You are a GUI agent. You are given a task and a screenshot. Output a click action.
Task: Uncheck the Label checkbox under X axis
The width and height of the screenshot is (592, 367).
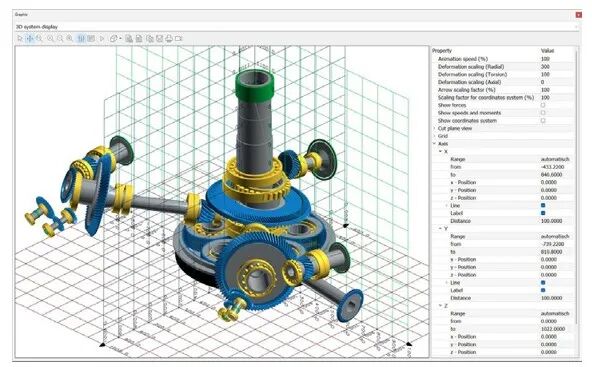coord(543,213)
